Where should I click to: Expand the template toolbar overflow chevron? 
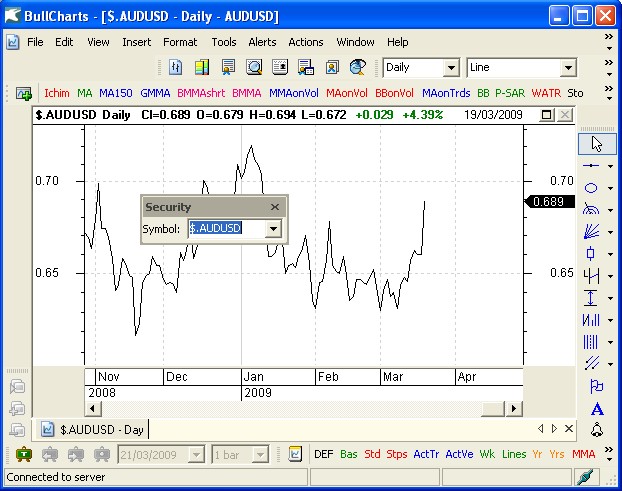pos(609,455)
